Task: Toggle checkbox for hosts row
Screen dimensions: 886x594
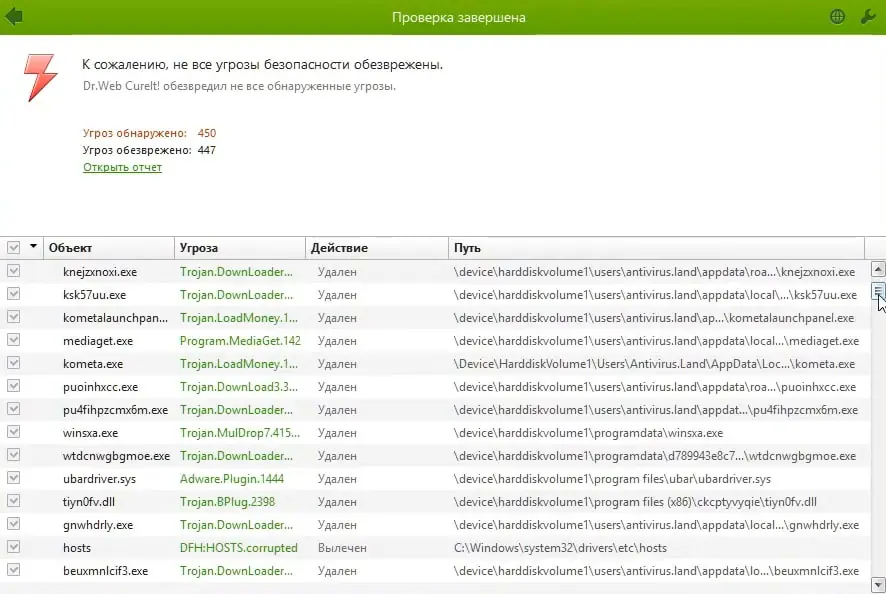Action: (x=14, y=547)
